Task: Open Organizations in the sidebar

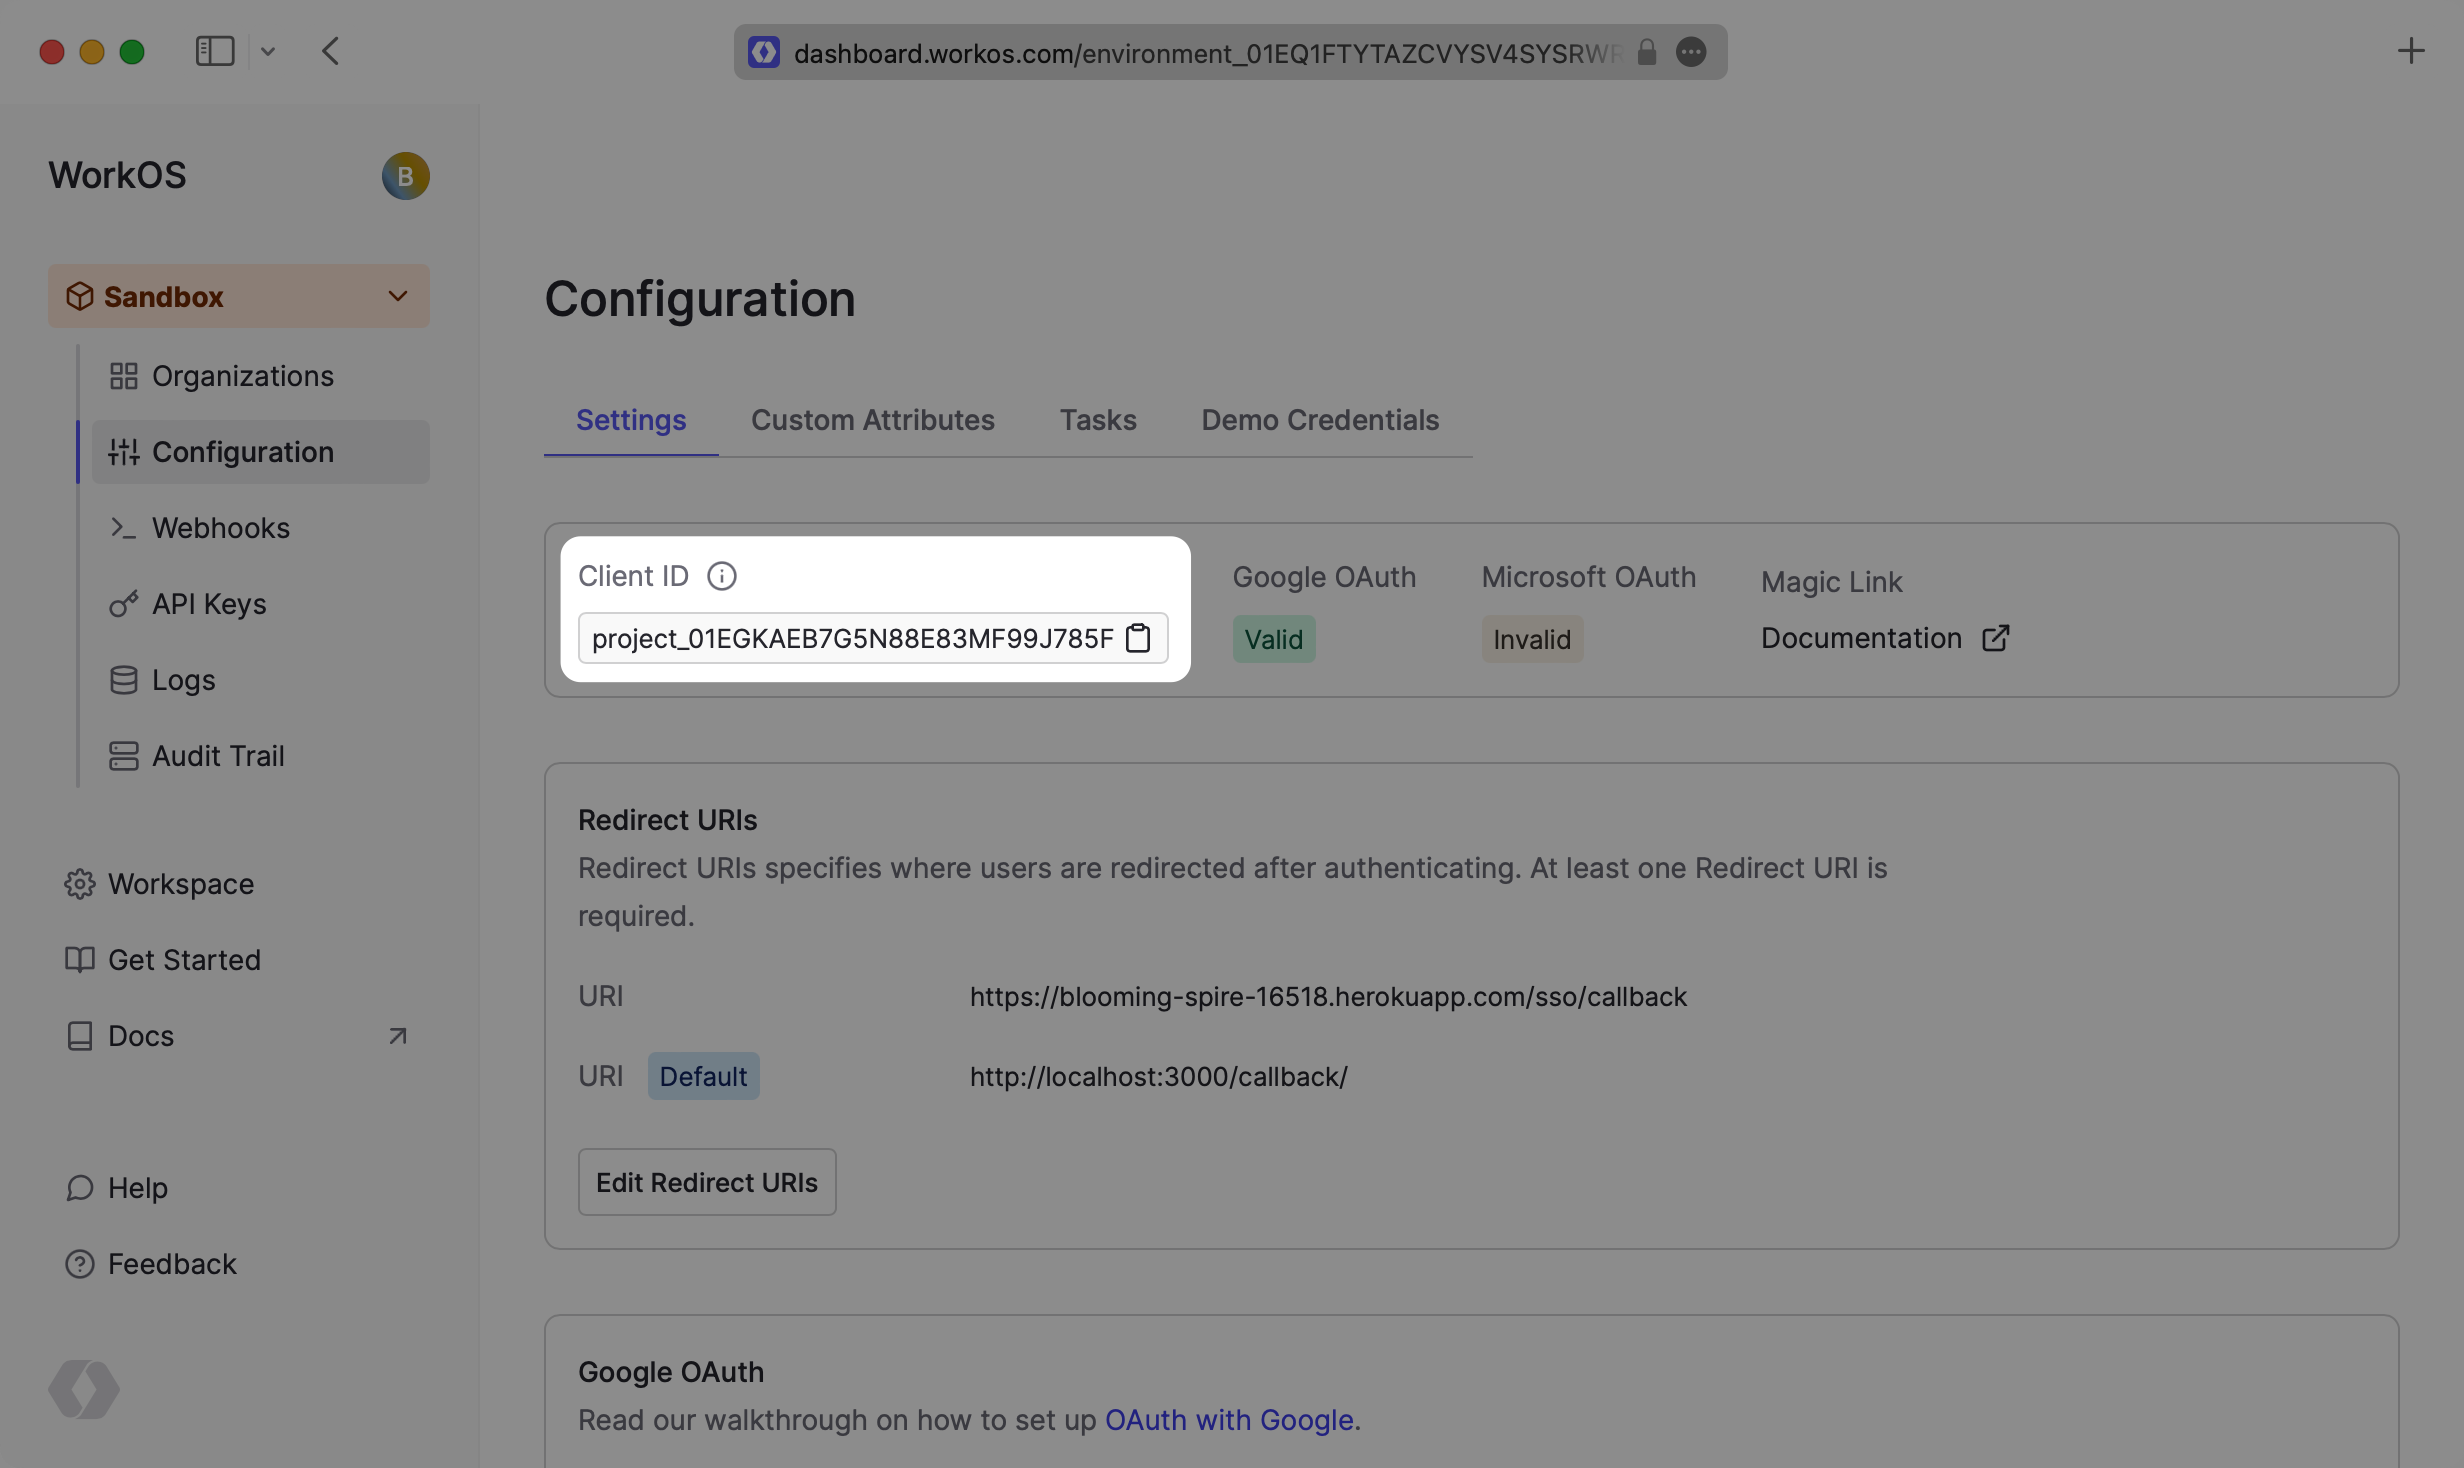Action: [x=241, y=376]
